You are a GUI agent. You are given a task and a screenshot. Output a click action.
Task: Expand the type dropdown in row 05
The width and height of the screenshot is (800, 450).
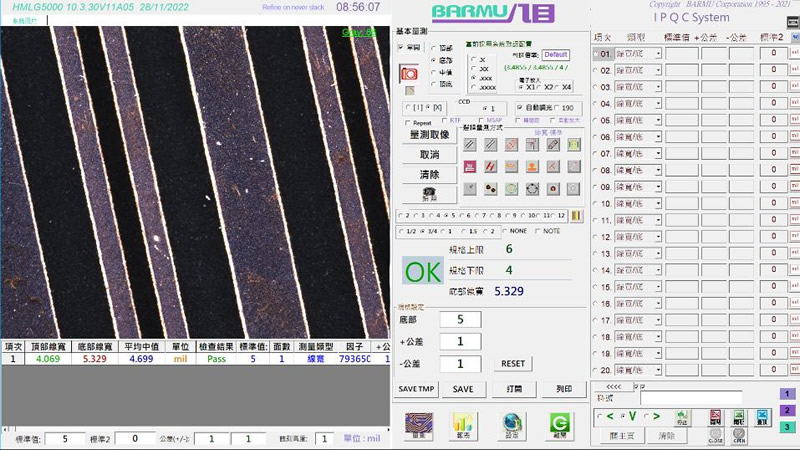(658, 120)
